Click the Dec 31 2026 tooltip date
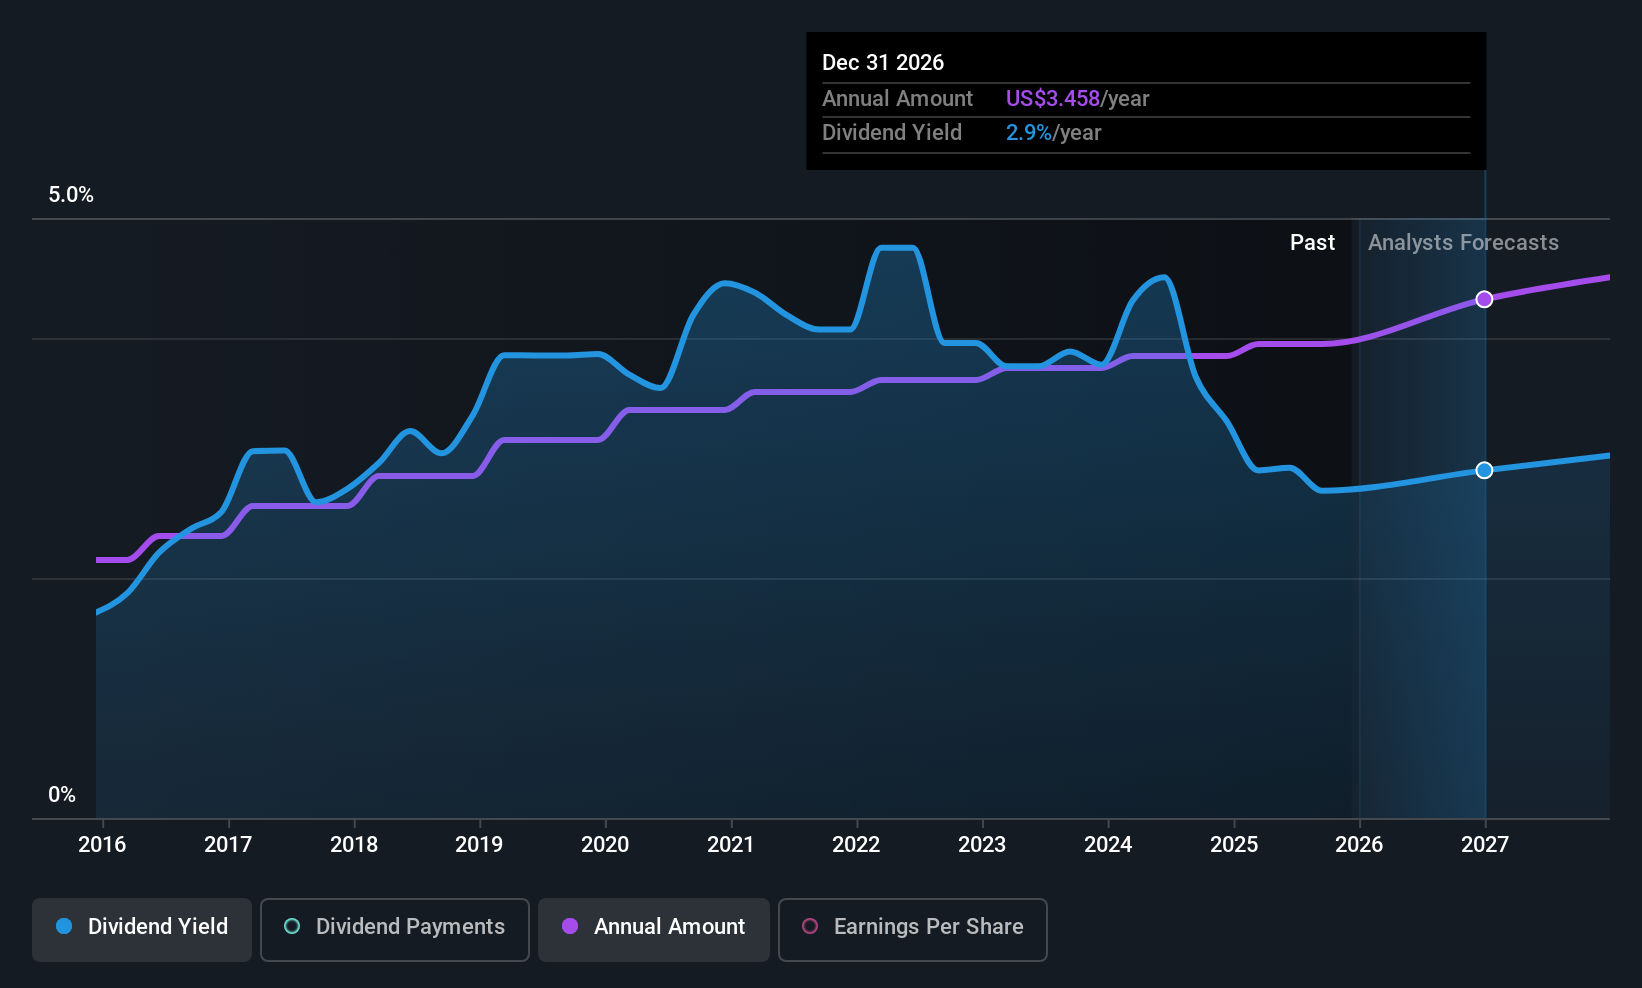 coord(883,62)
